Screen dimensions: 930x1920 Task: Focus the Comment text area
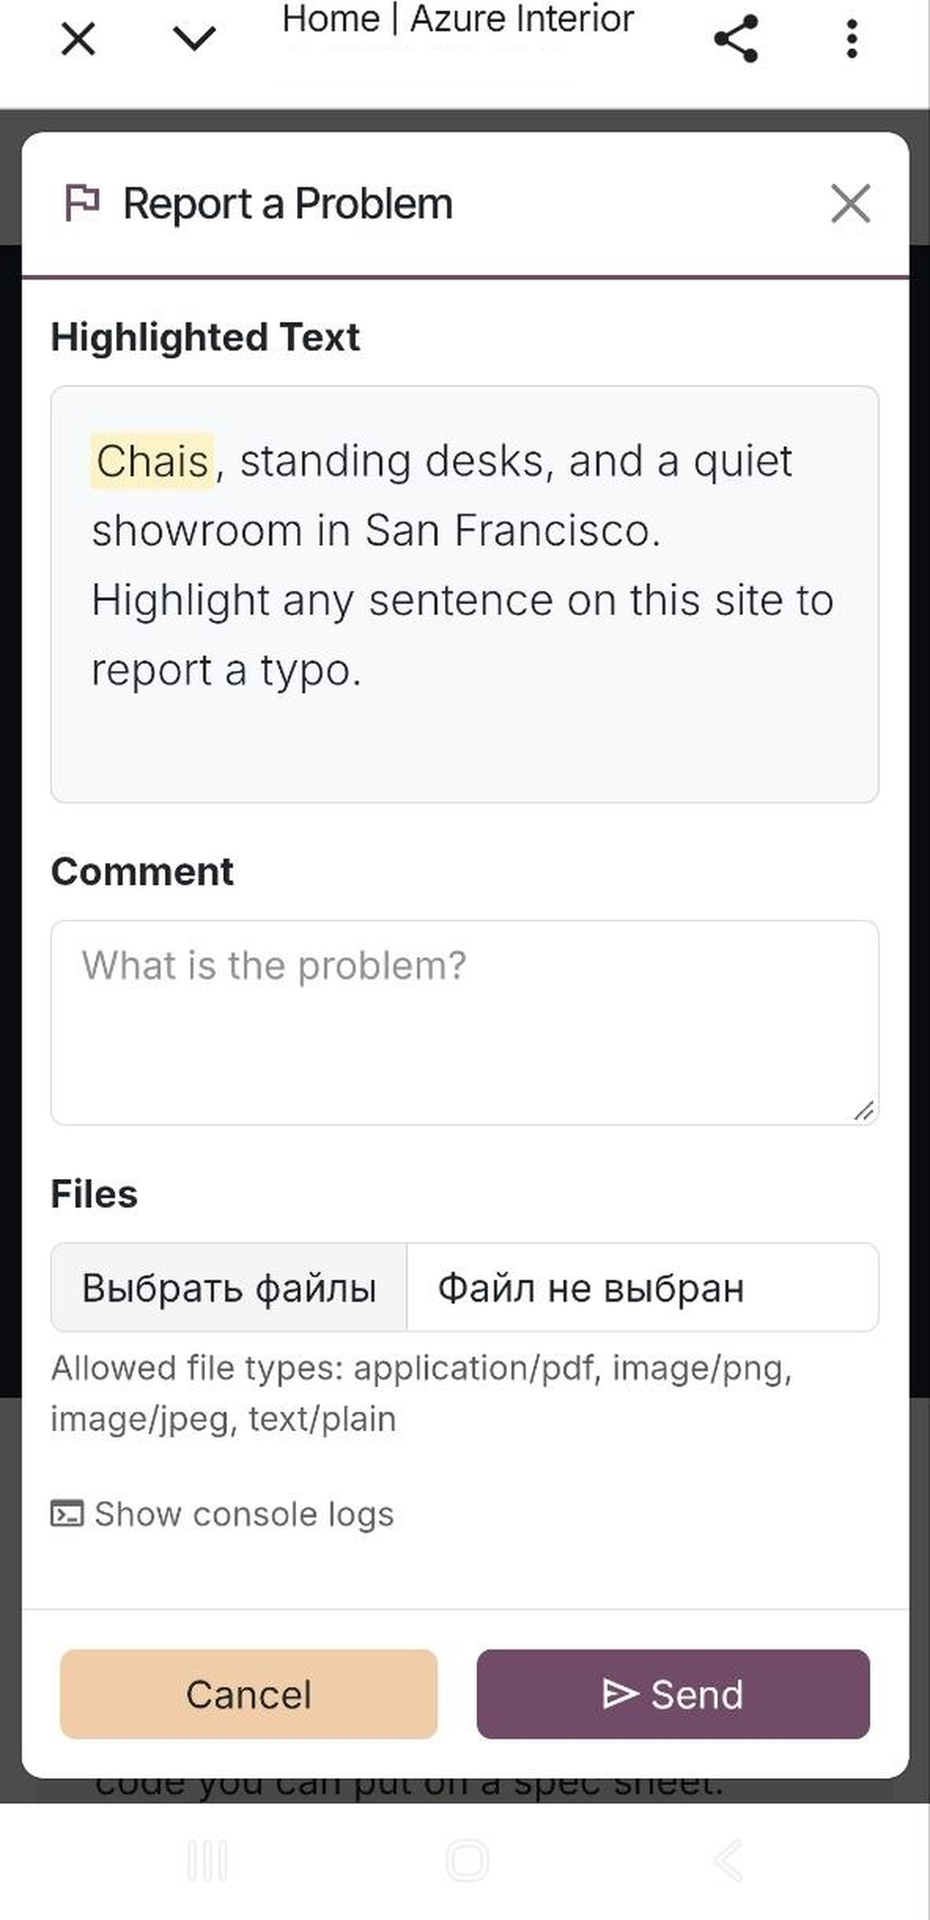[465, 1022]
